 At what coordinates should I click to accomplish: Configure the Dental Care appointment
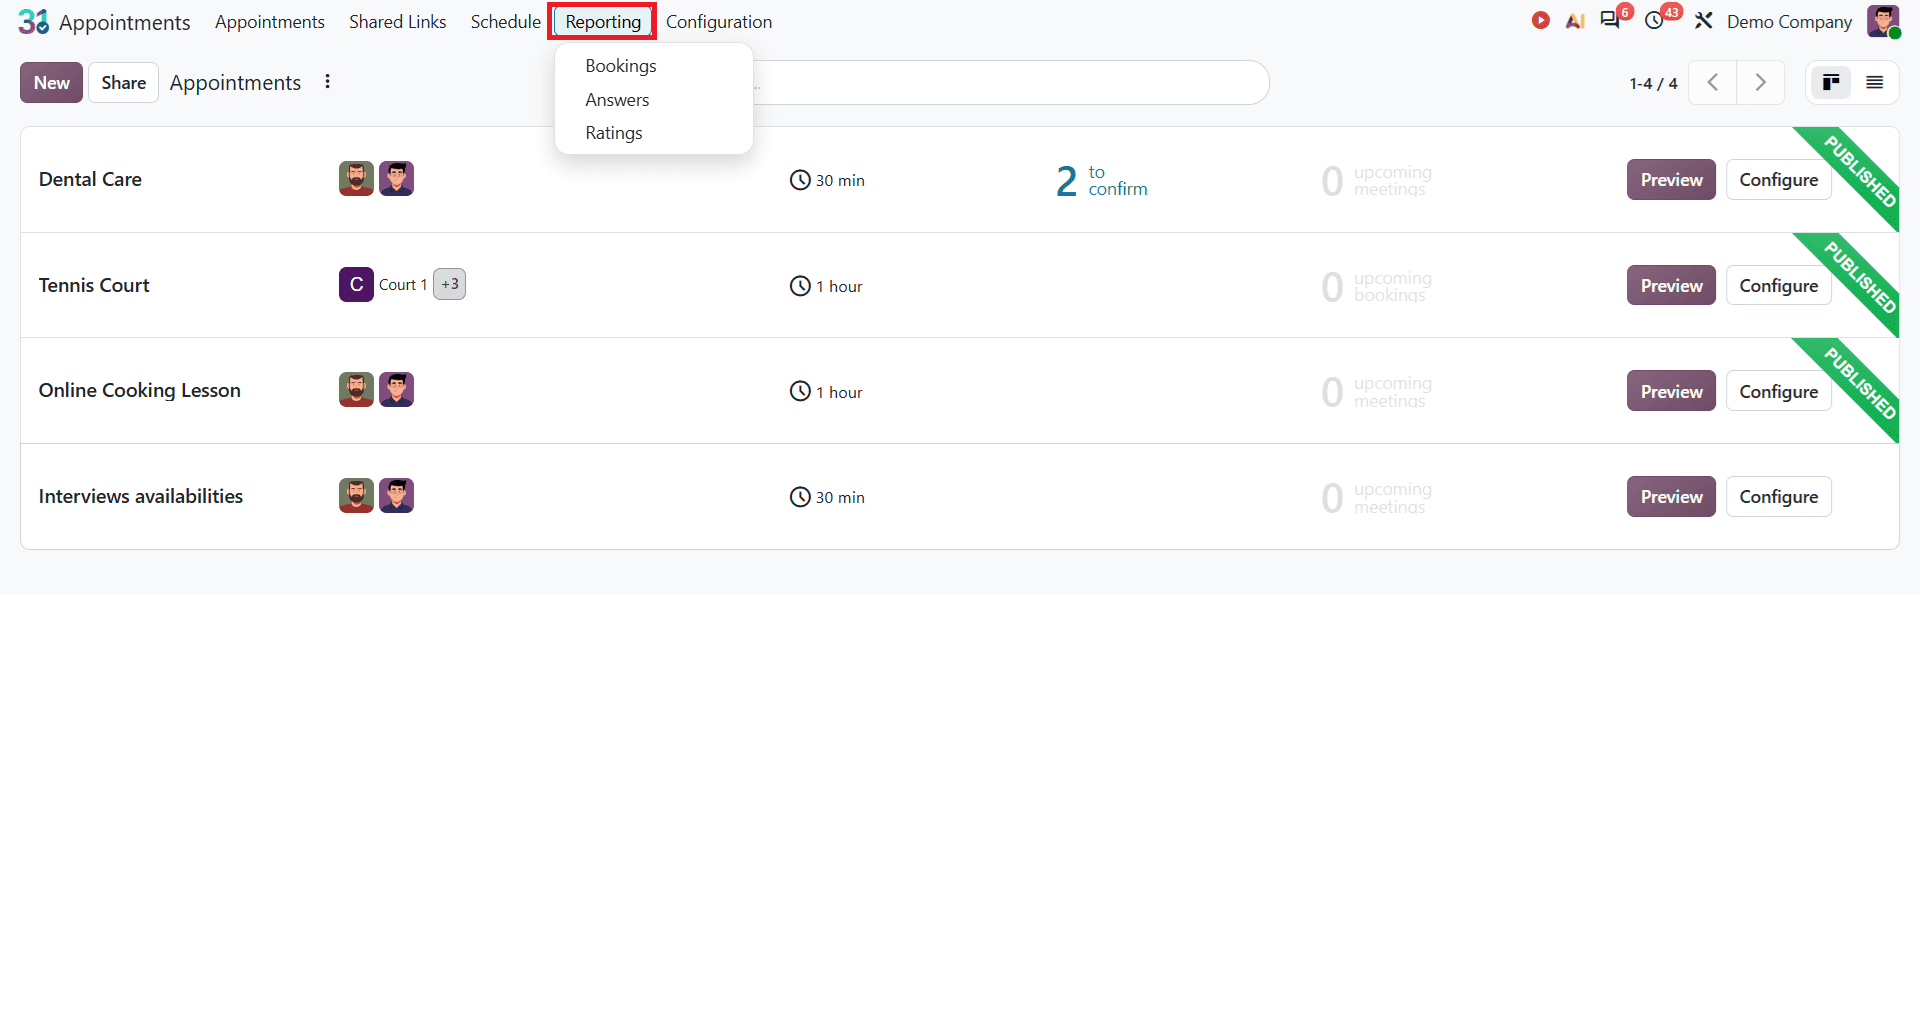[x=1778, y=180]
